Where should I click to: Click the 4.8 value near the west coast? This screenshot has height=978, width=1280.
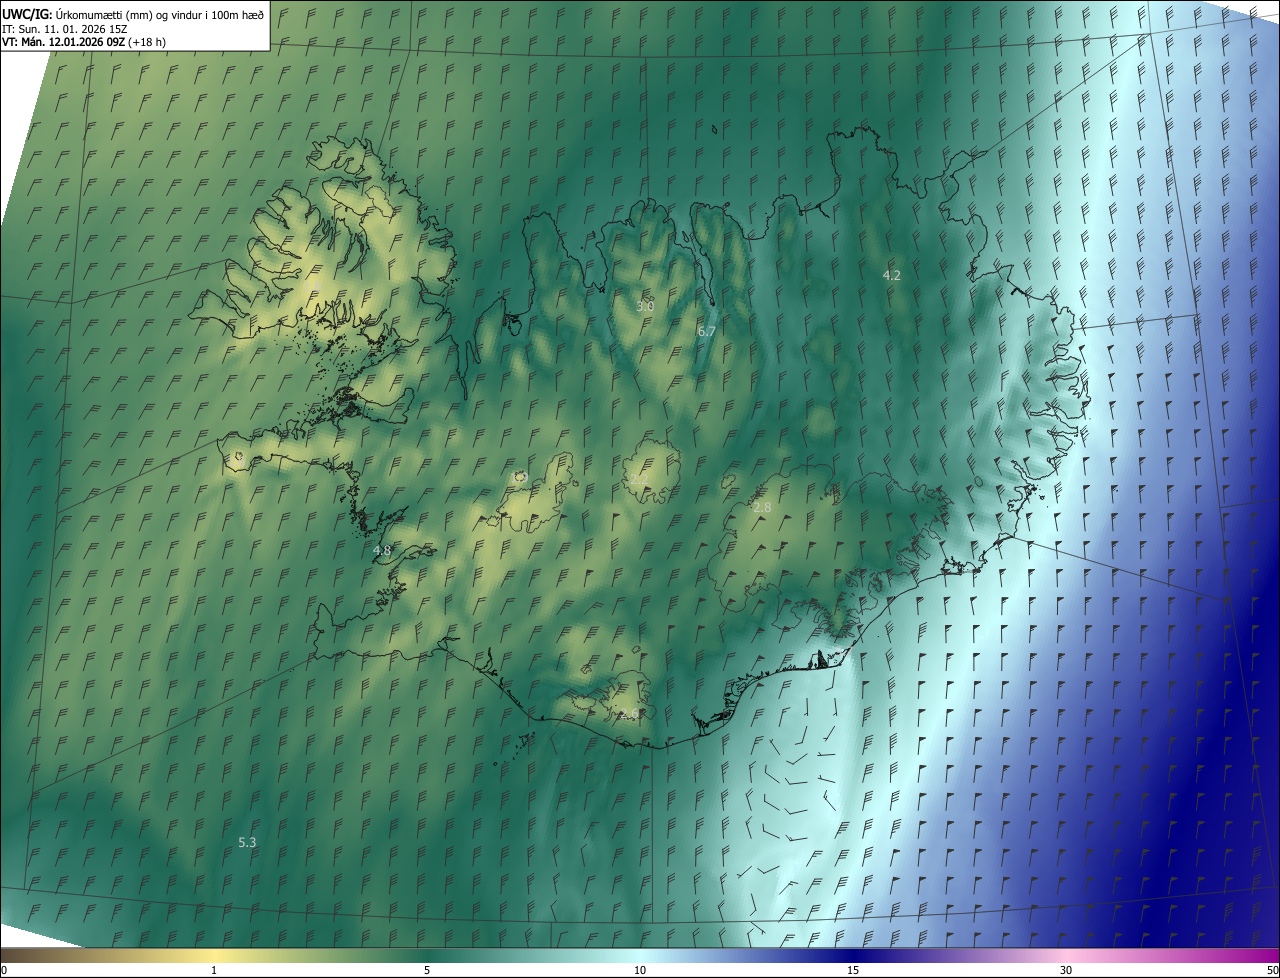(382, 551)
